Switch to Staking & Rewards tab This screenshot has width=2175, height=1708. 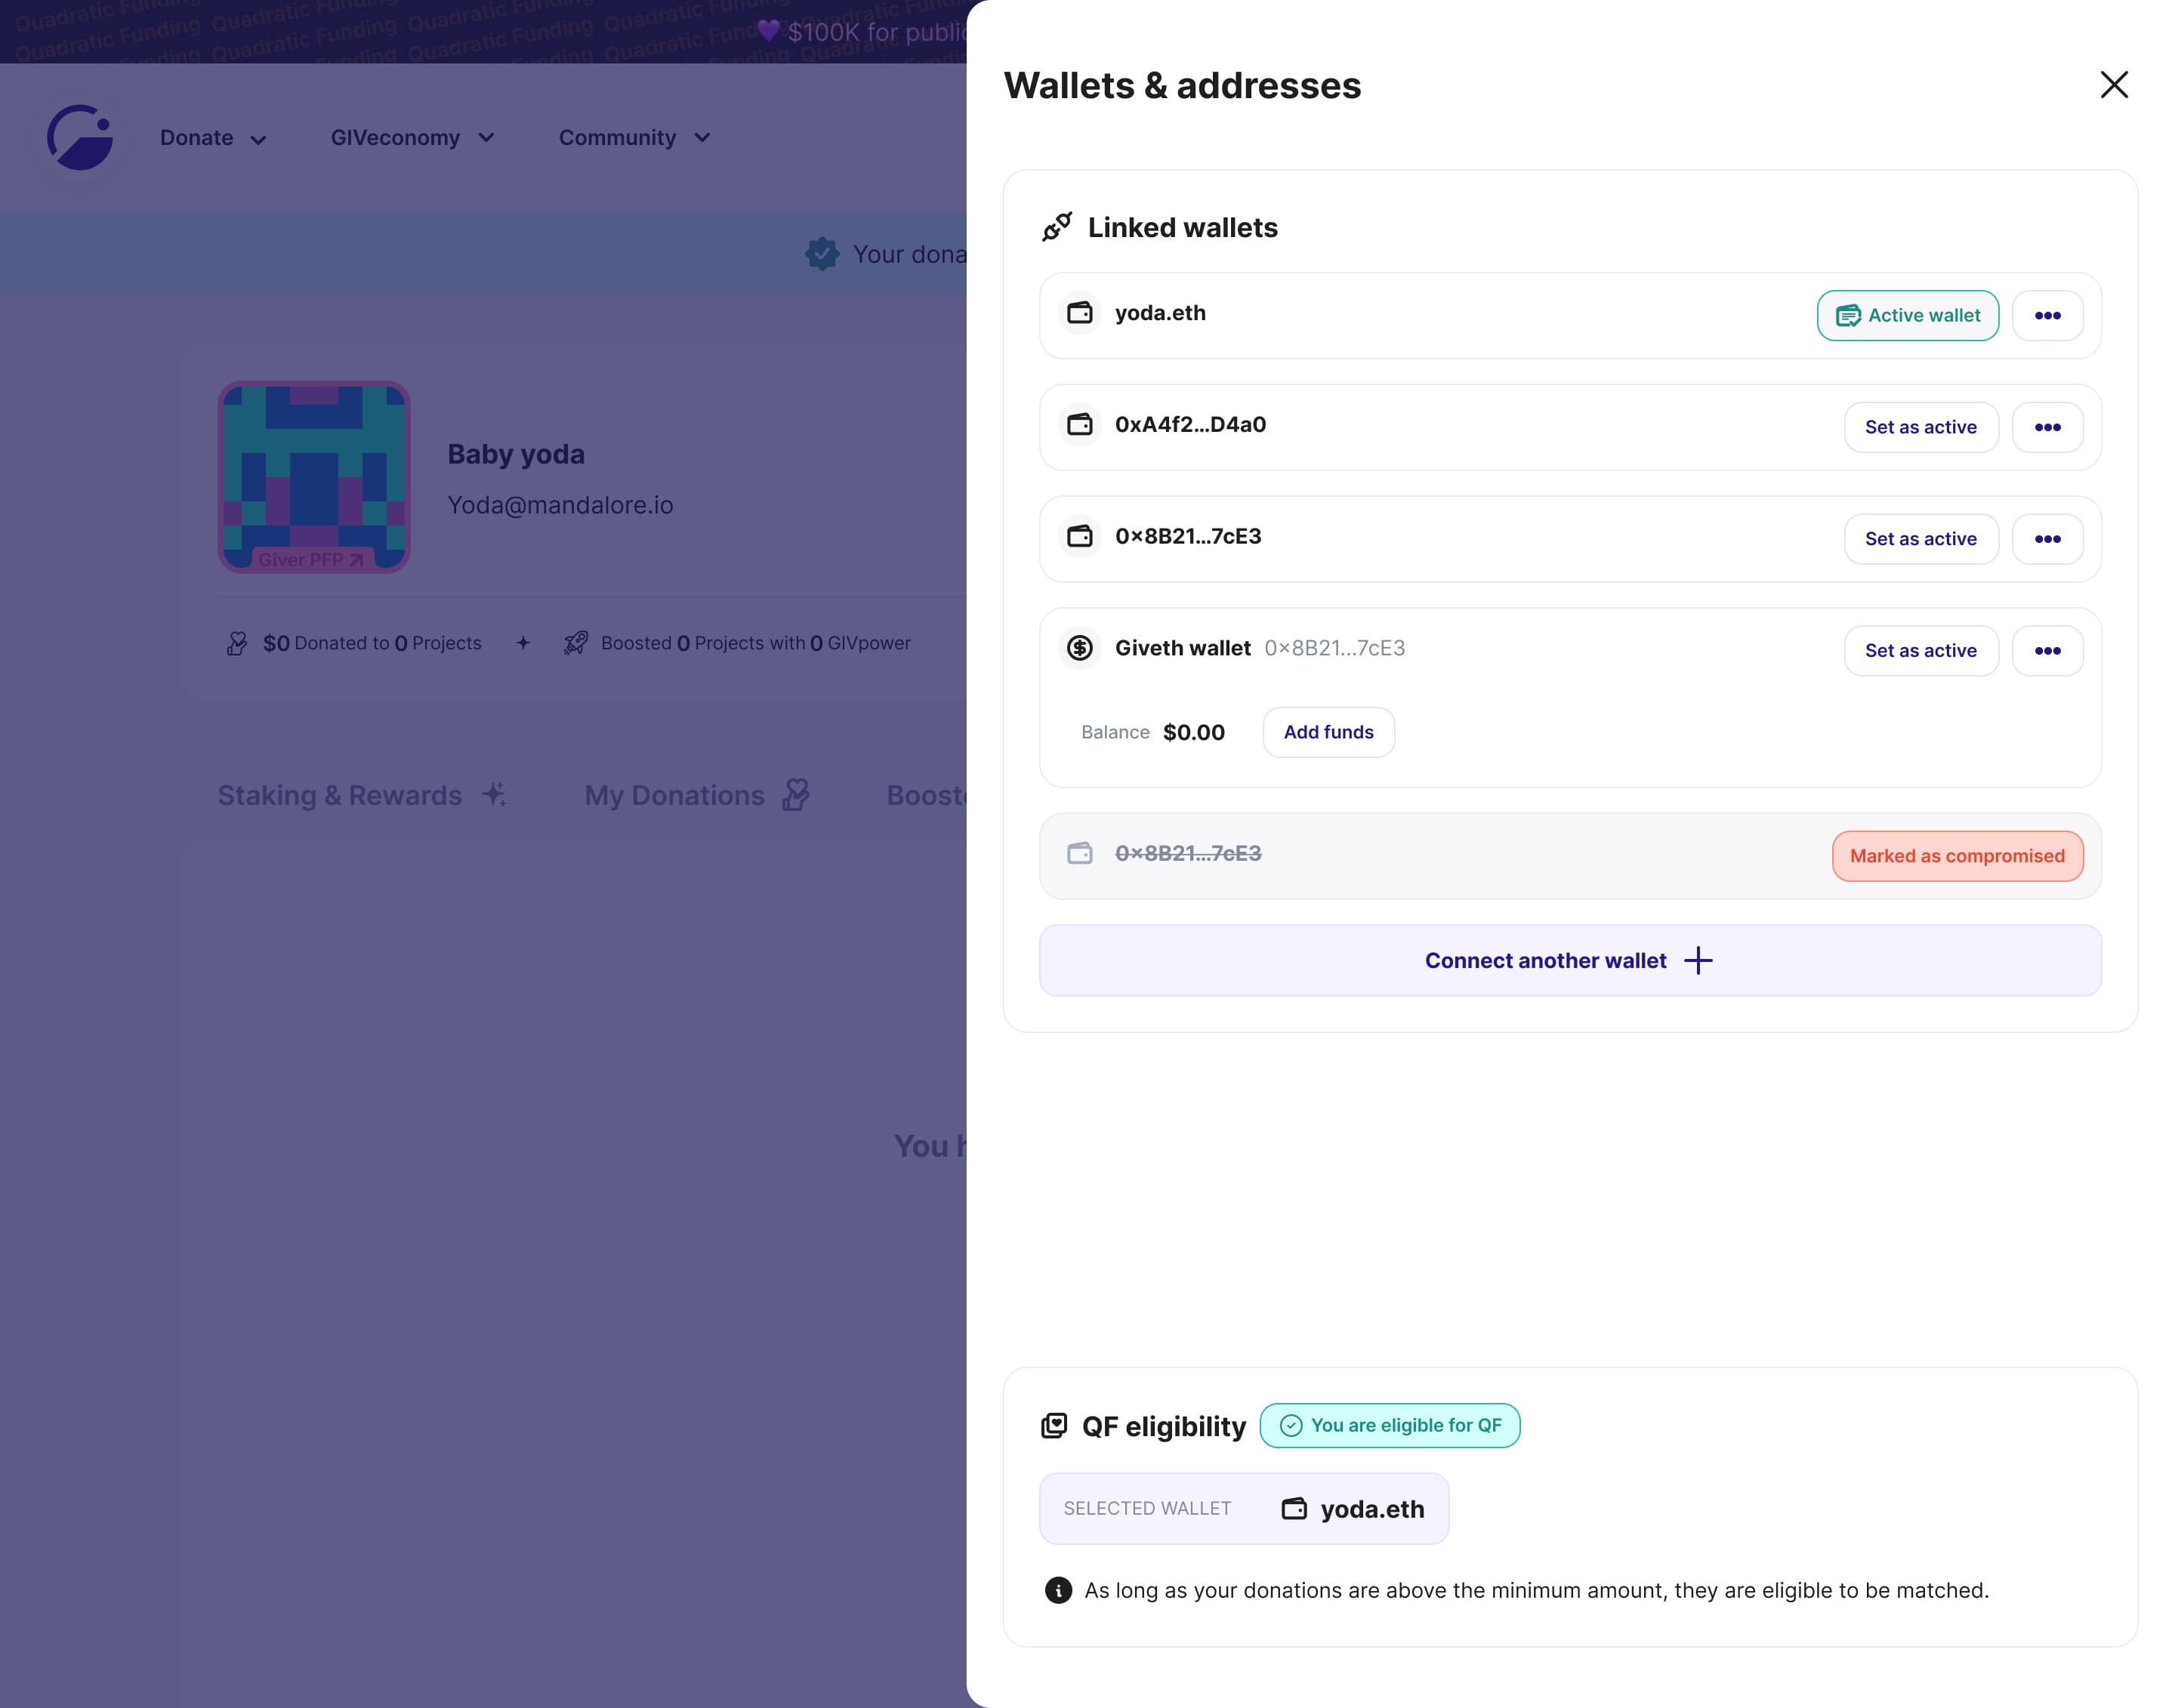(x=362, y=796)
